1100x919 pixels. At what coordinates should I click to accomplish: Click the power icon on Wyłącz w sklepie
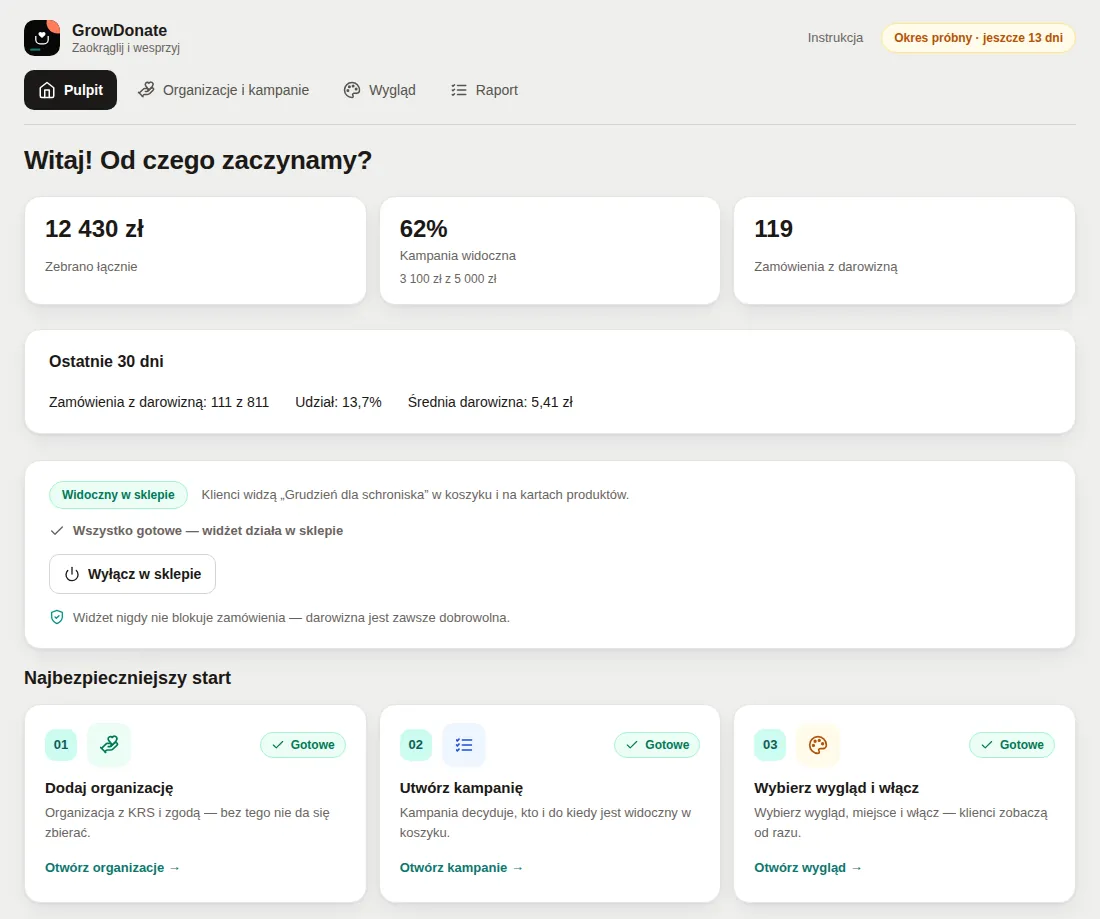(x=72, y=575)
